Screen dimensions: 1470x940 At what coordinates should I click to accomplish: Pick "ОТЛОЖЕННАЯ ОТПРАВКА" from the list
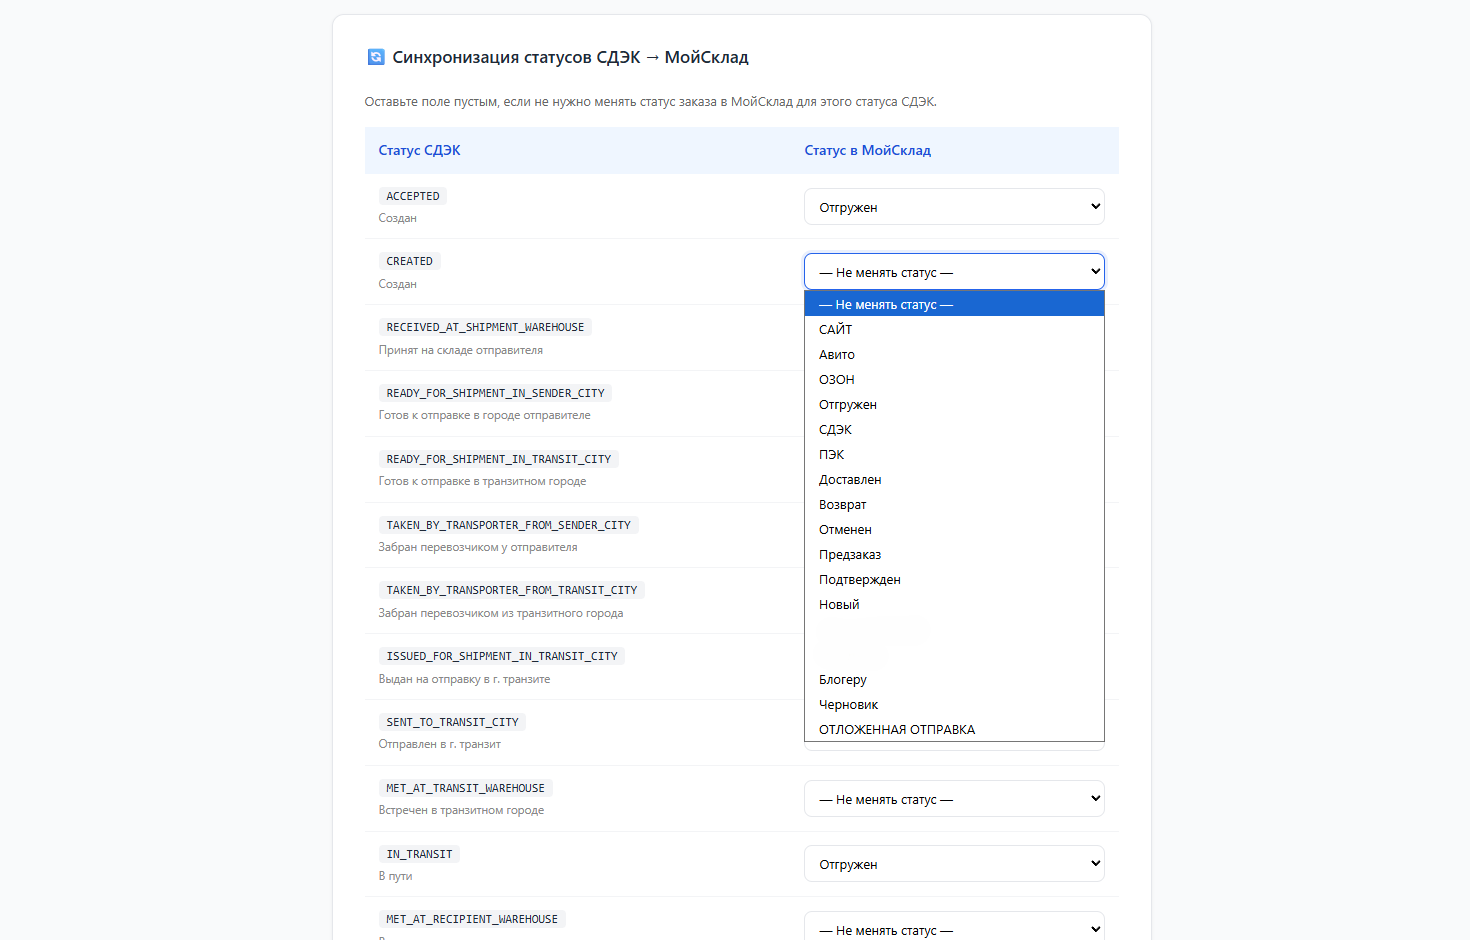[x=954, y=729]
